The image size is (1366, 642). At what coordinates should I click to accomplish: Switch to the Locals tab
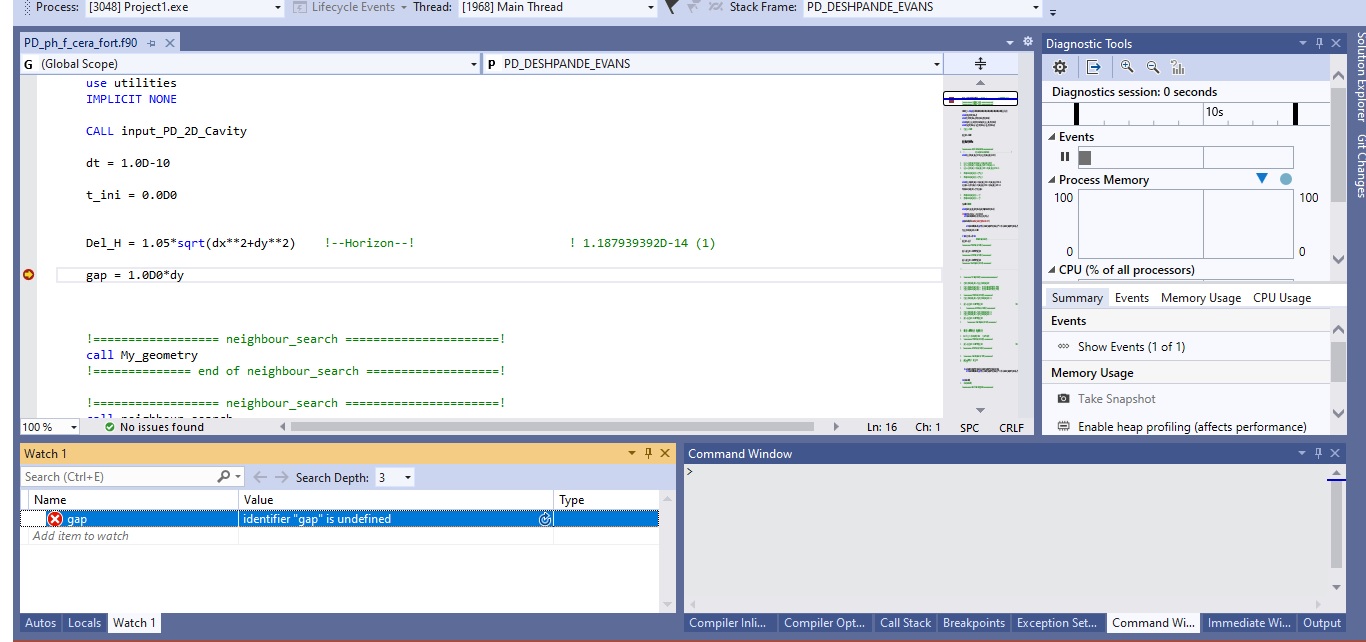click(84, 622)
